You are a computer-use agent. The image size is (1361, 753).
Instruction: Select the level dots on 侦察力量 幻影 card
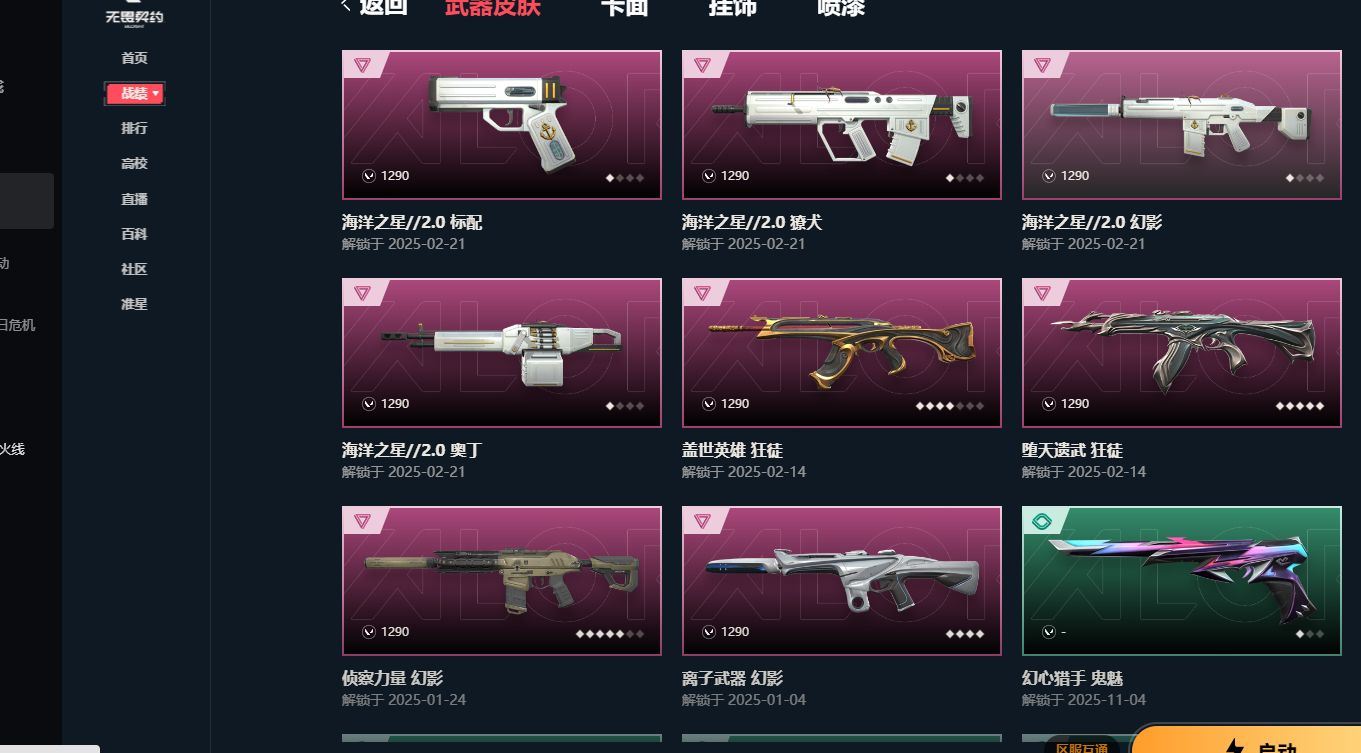point(610,634)
